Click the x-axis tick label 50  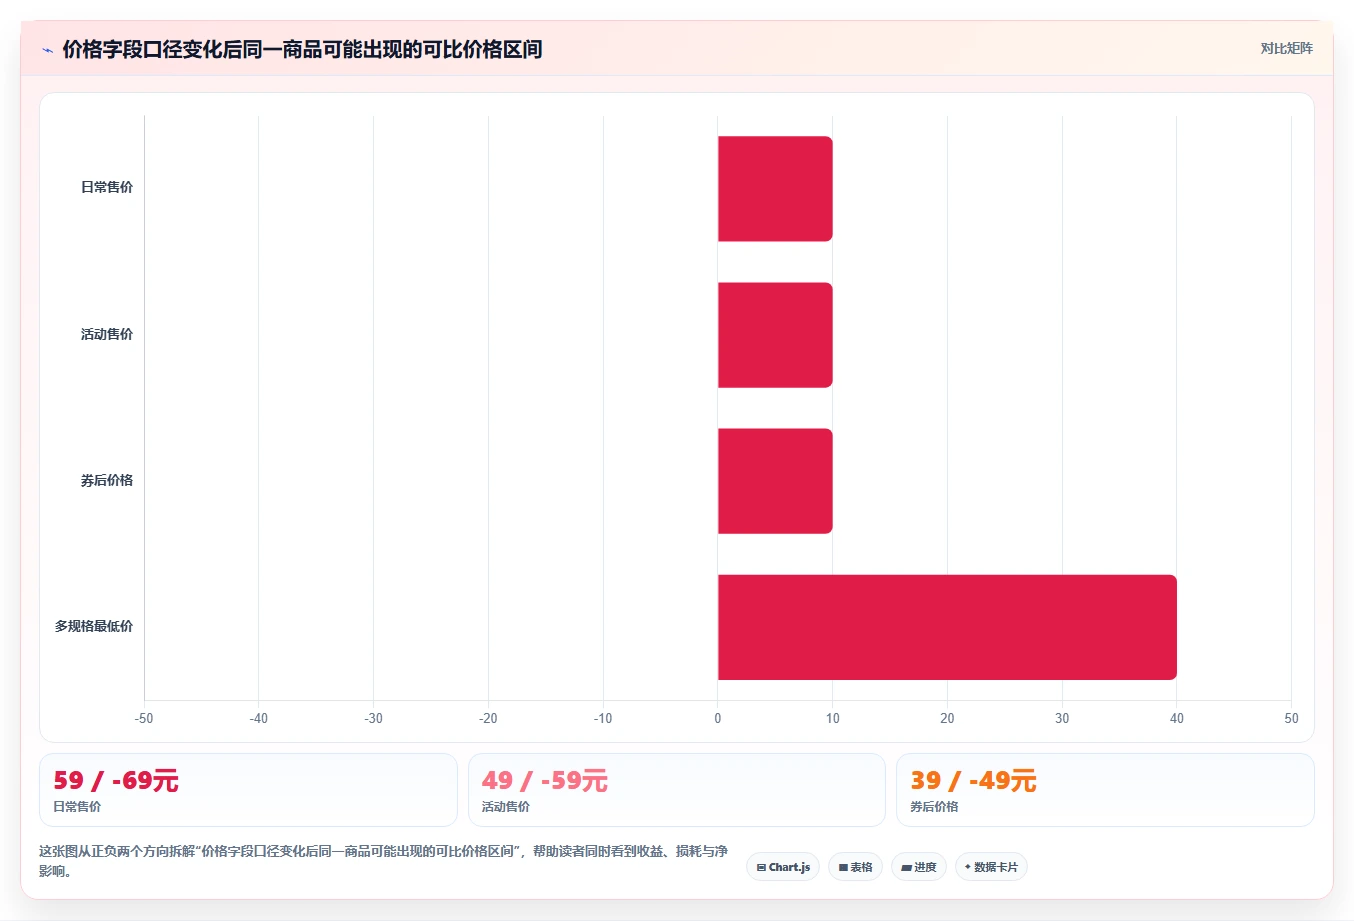click(1291, 718)
